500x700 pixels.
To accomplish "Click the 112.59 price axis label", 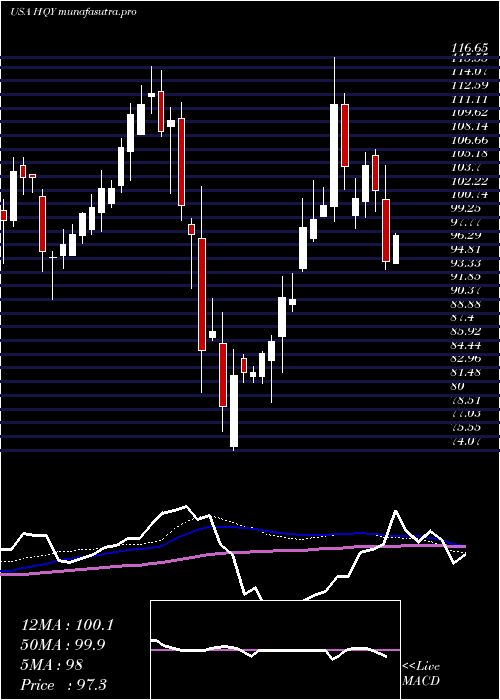I will point(469,84).
